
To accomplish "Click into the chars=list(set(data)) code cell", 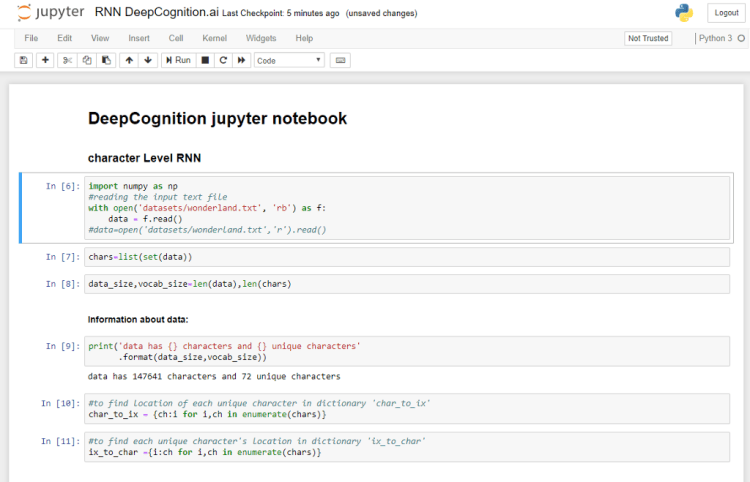I will [x=400, y=257].
